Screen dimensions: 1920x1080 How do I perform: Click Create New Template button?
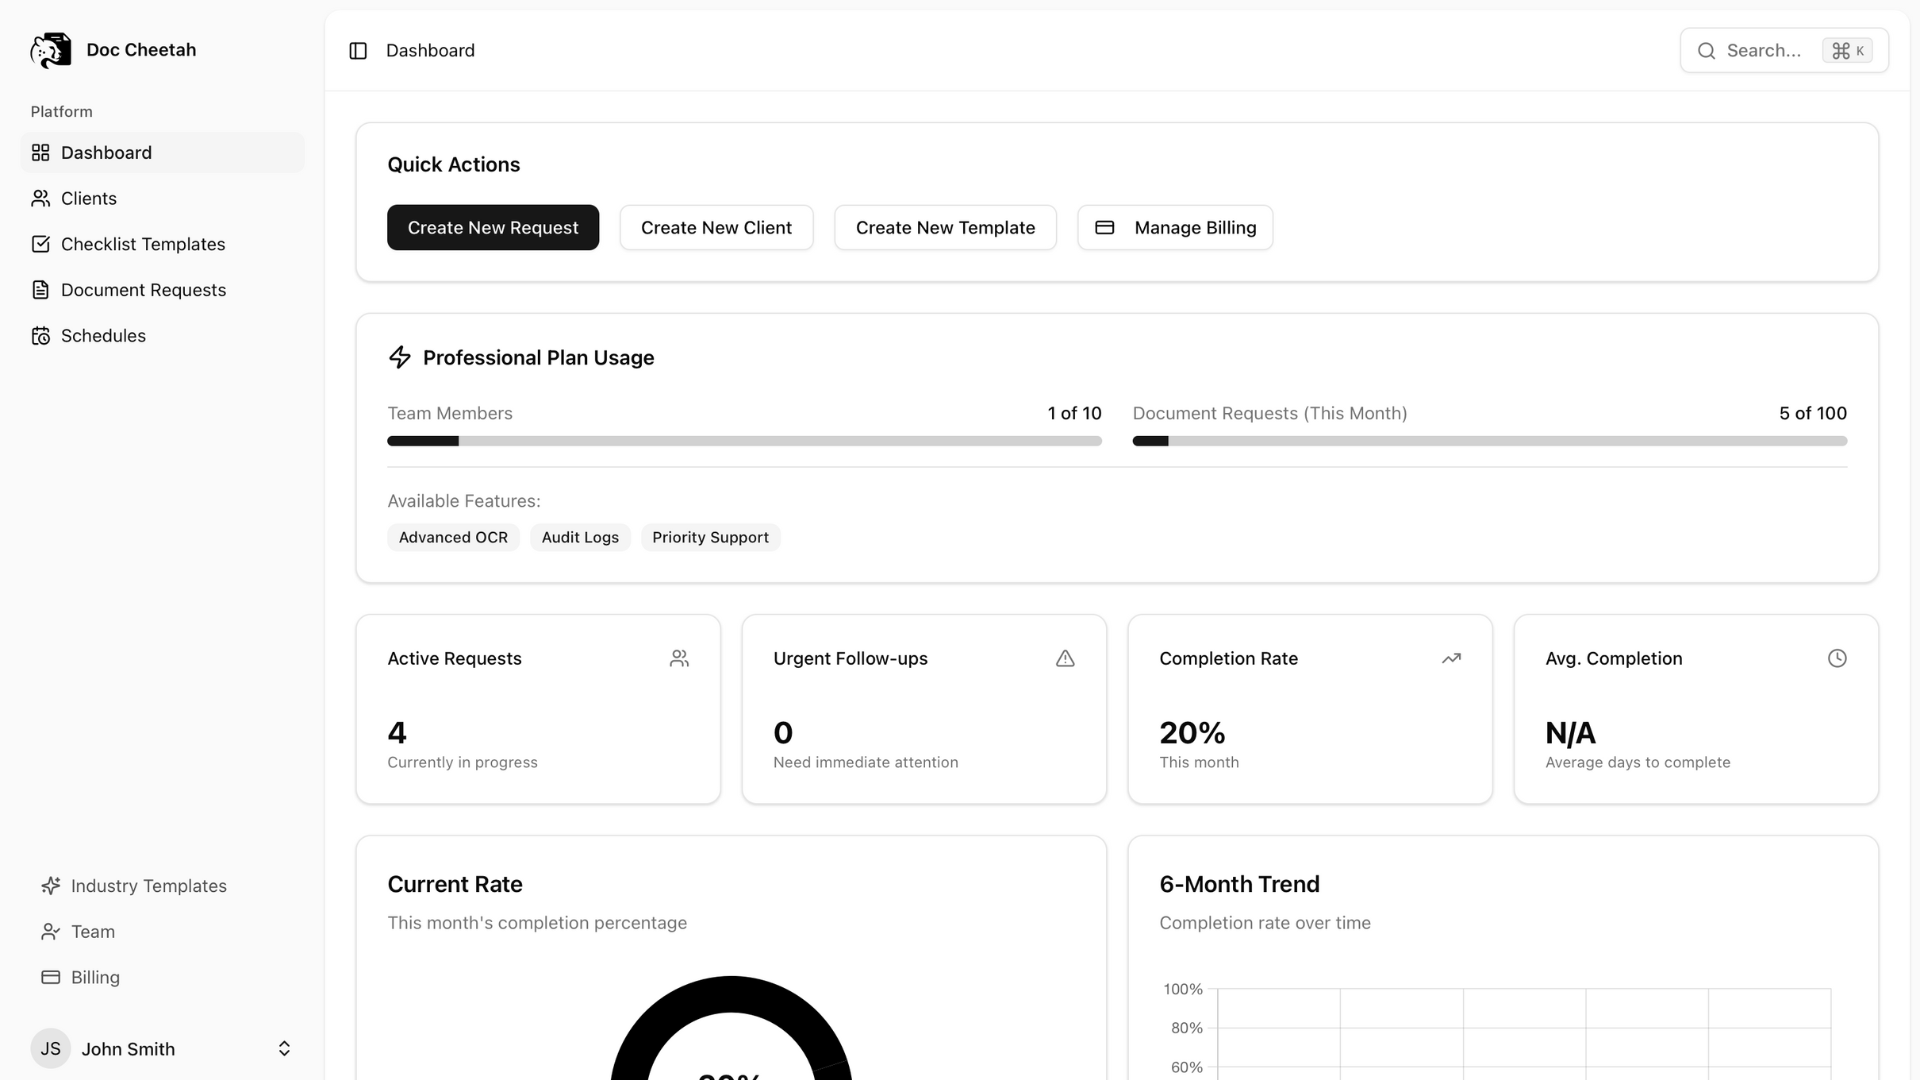(945, 228)
